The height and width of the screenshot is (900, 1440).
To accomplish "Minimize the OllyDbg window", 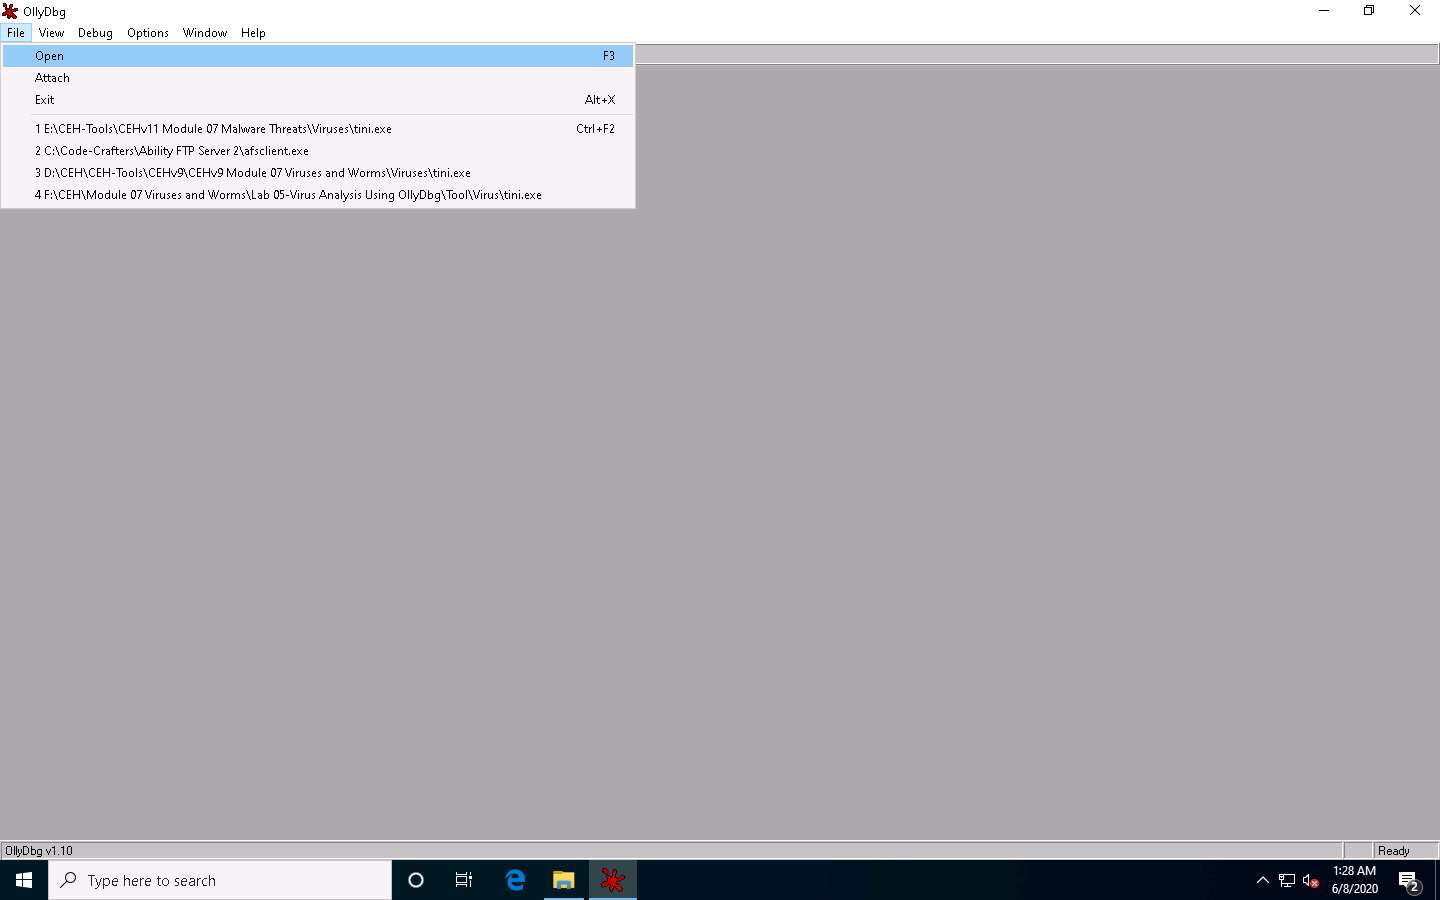I will click(x=1324, y=11).
